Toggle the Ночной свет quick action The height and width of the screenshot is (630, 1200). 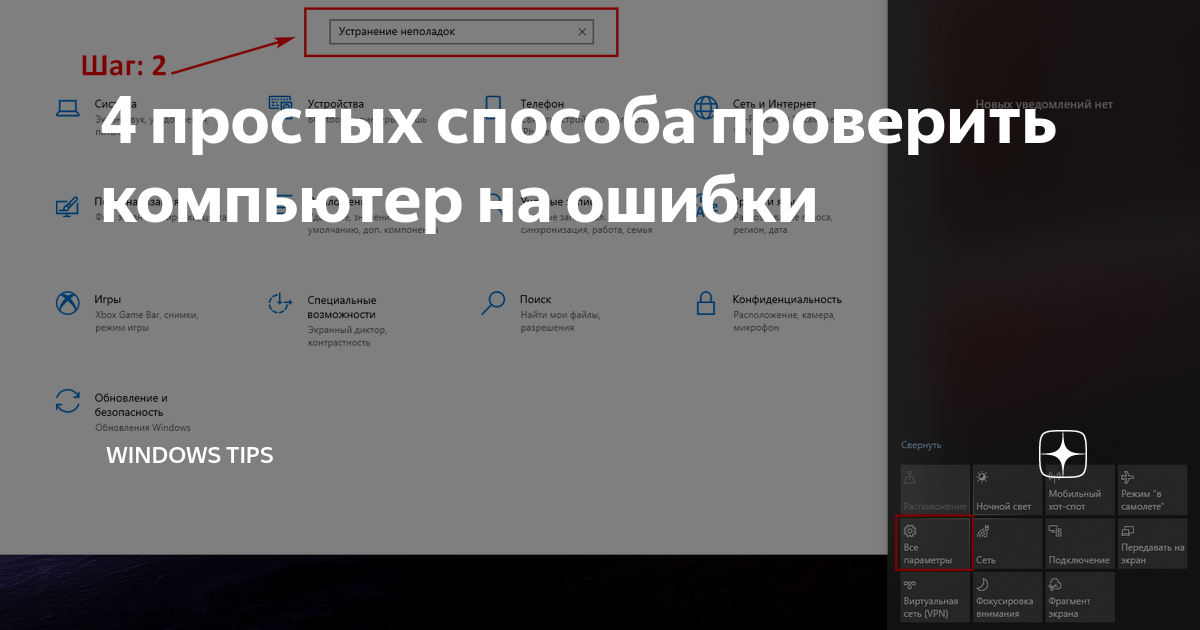point(1007,489)
